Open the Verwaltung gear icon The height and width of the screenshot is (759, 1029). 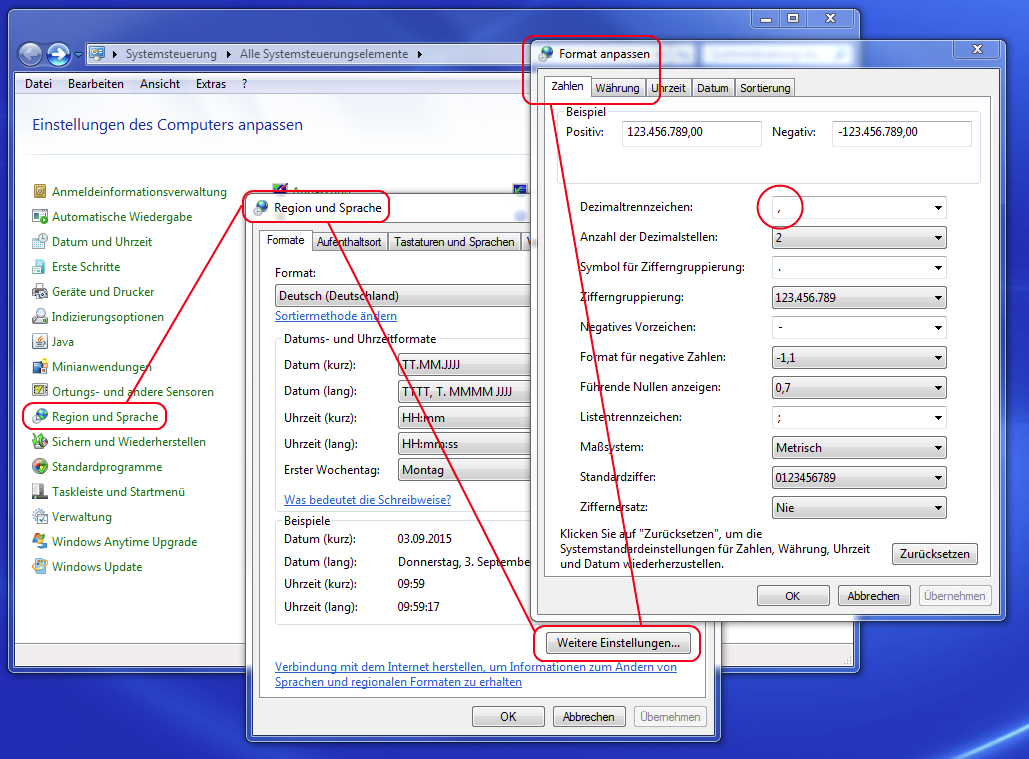point(40,516)
